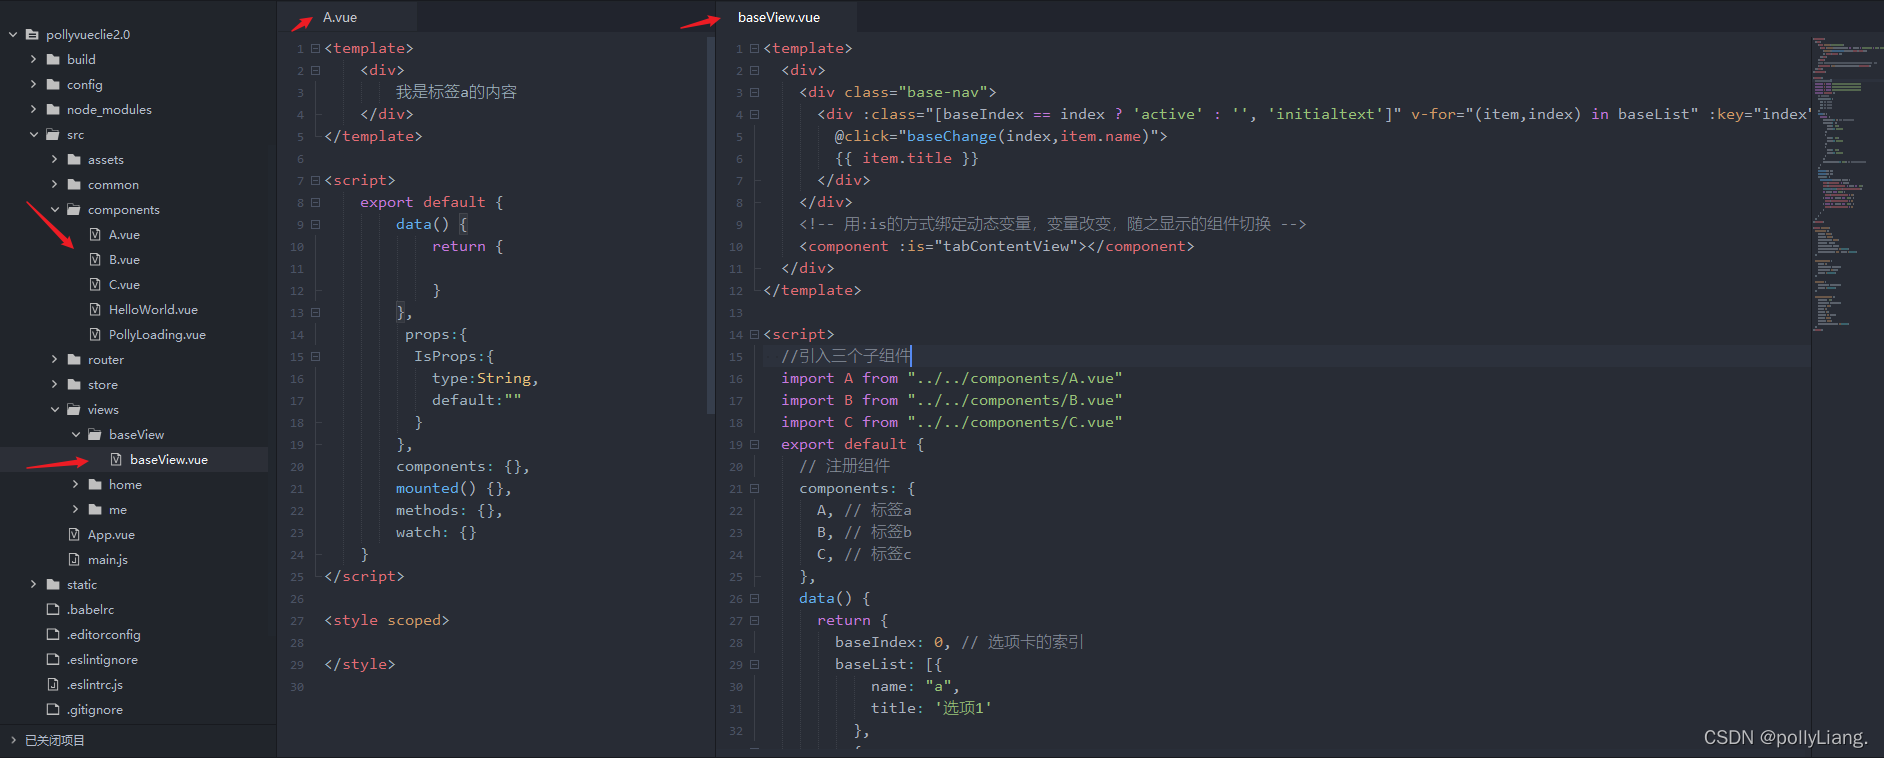Click the node_modules folder icon

coord(53,109)
